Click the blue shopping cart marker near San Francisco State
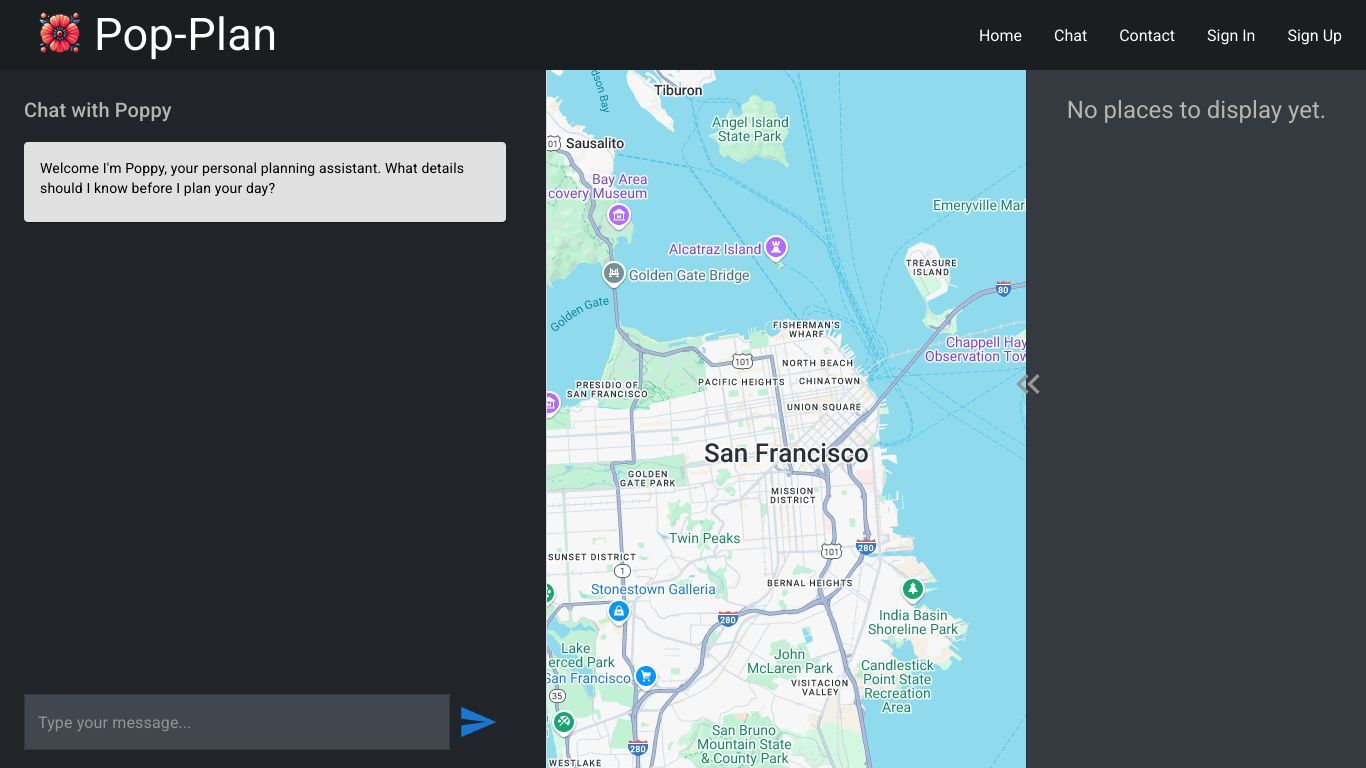This screenshot has height=768, width=1366. pyautogui.click(x=646, y=676)
